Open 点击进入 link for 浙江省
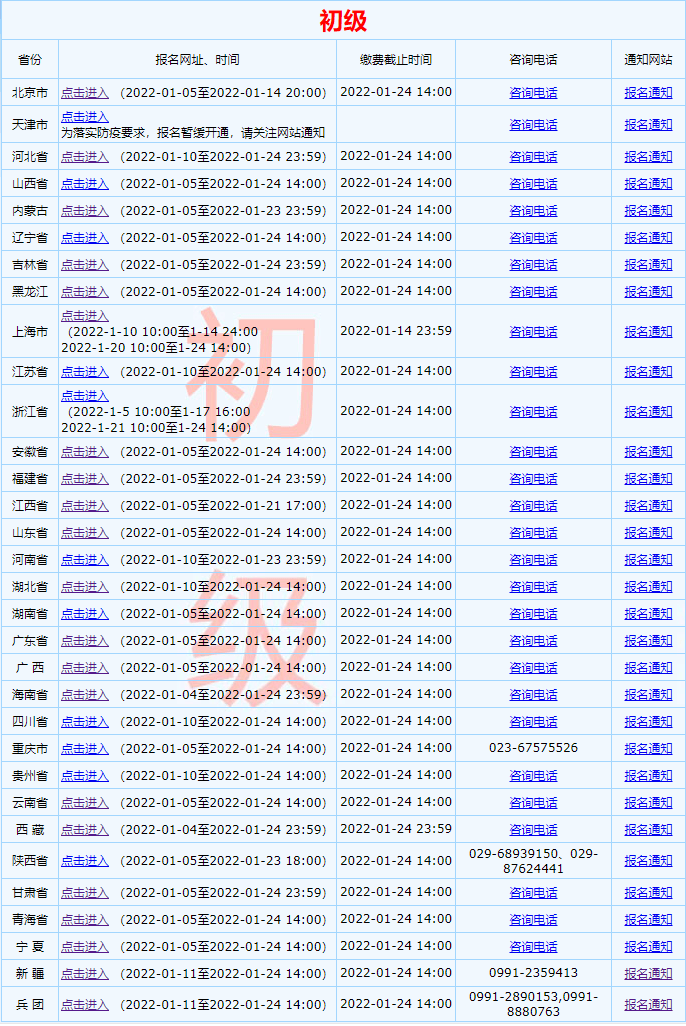The image size is (686, 1026). tap(84, 396)
